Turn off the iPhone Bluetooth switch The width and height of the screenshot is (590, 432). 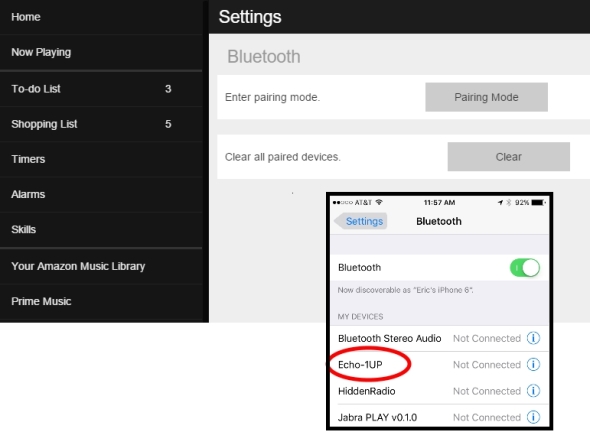525,268
